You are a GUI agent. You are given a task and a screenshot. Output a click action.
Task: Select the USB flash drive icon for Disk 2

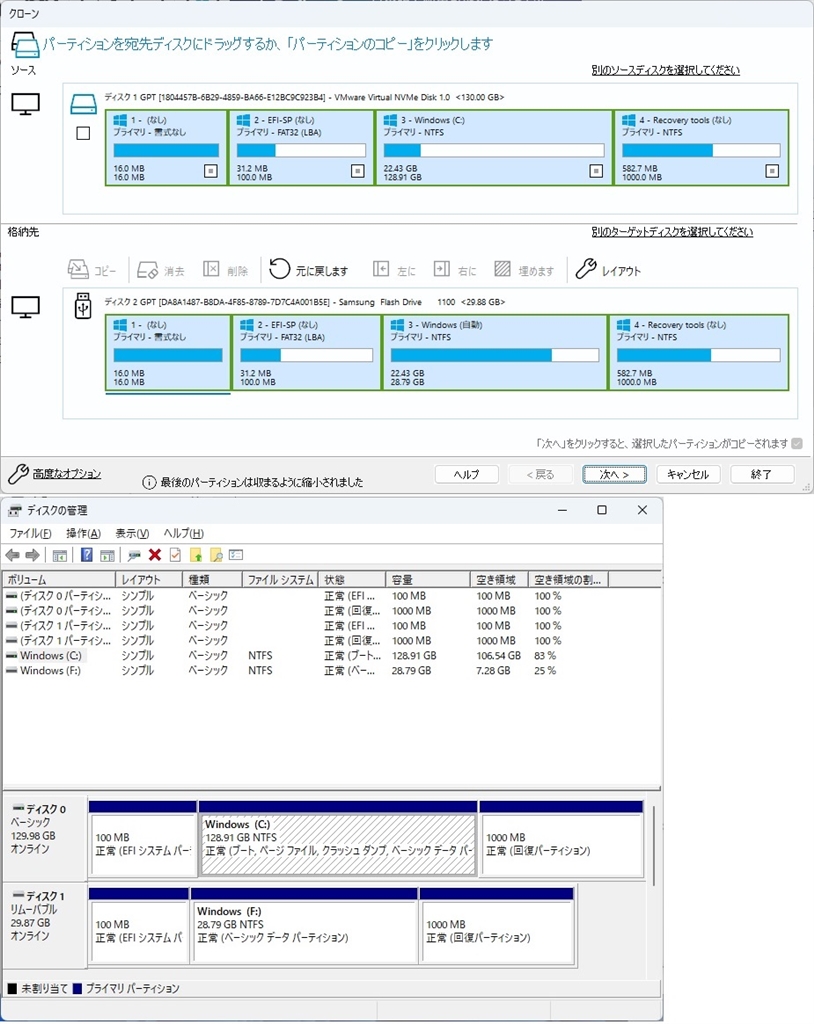click(83, 306)
